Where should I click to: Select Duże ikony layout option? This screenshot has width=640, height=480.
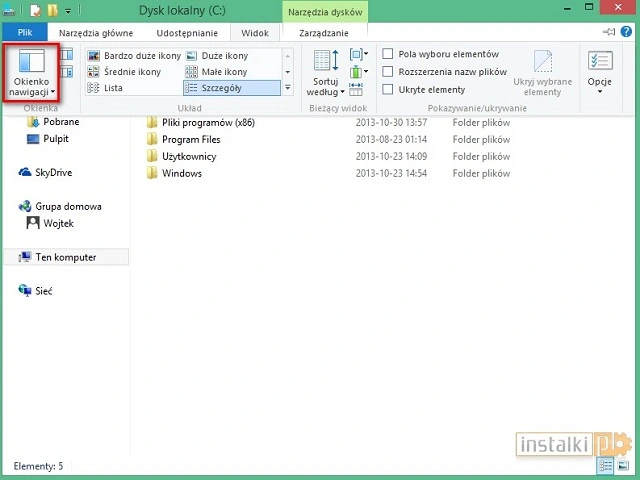pos(224,56)
